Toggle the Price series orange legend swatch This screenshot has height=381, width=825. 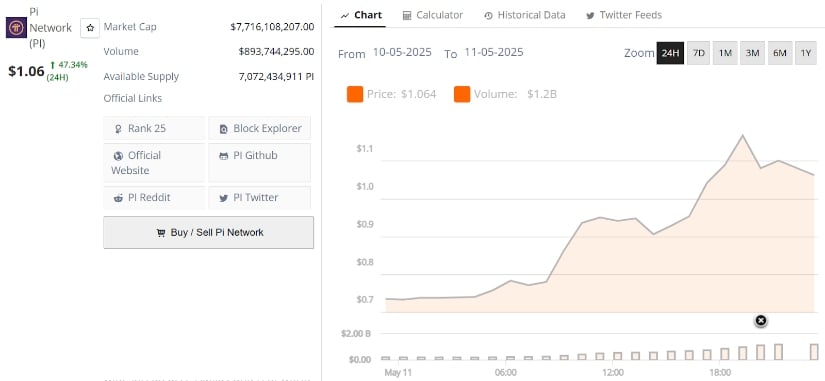(x=355, y=95)
